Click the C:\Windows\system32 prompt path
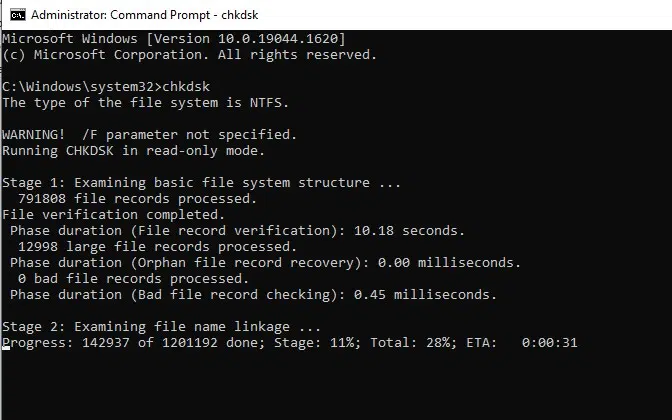This screenshot has height=420, width=672. 78,87
